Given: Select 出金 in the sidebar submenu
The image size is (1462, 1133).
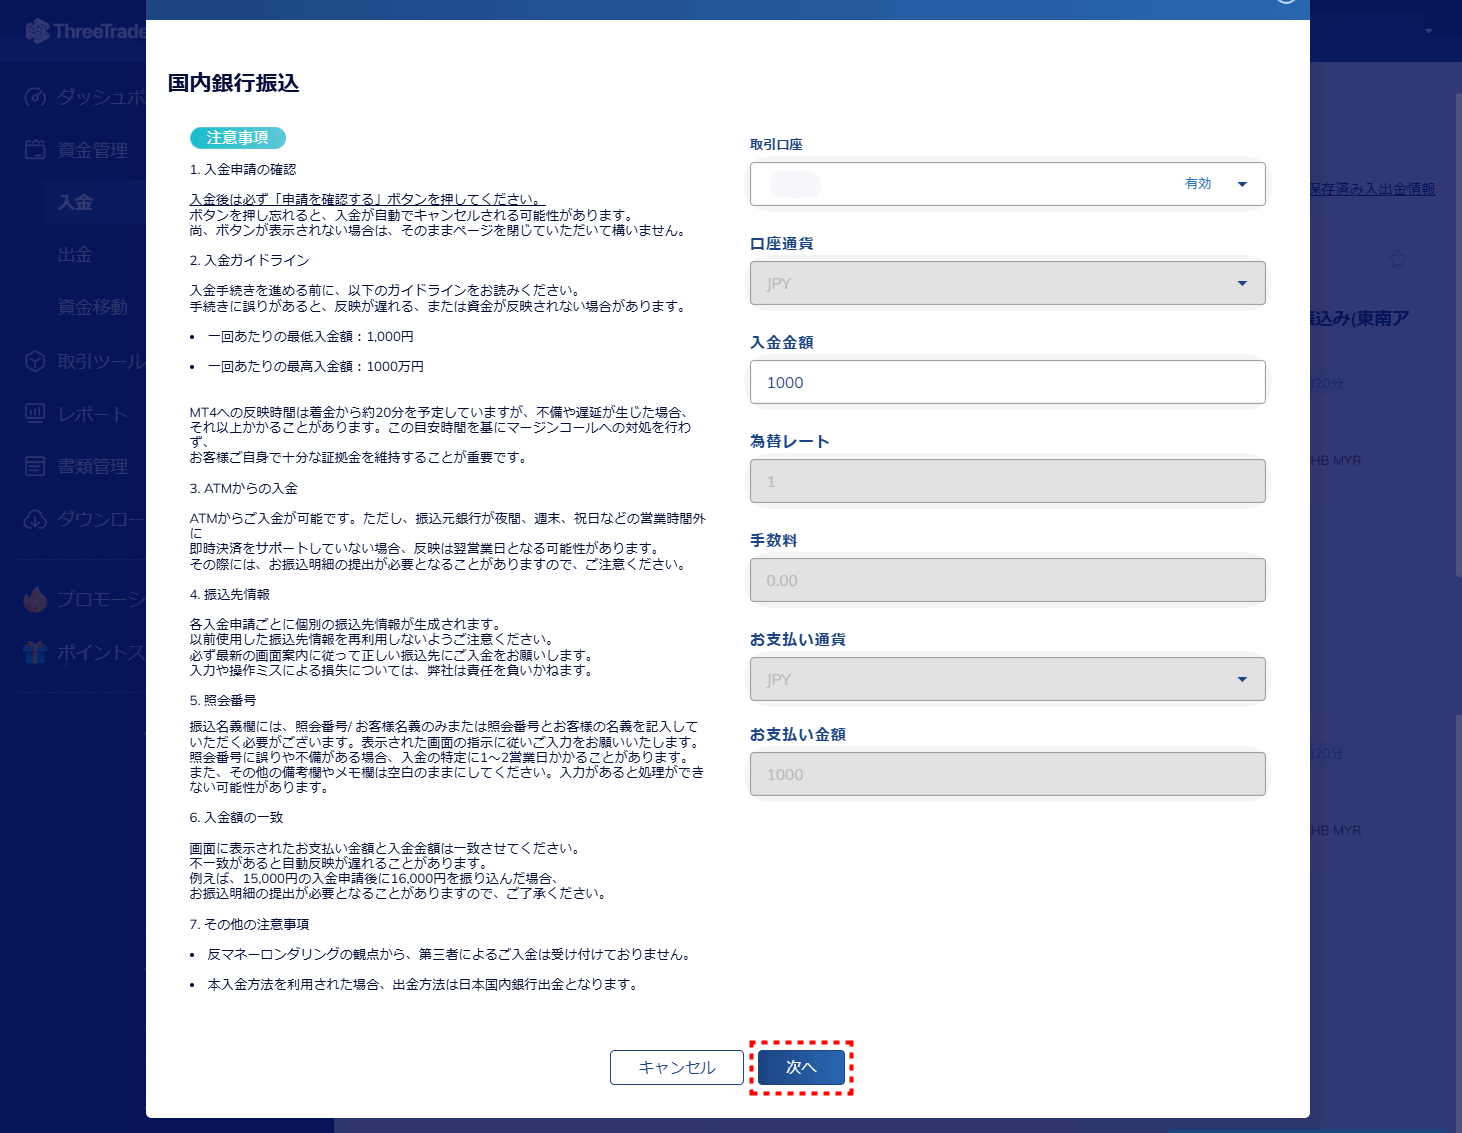Looking at the screenshot, I should click(x=75, y=255).
